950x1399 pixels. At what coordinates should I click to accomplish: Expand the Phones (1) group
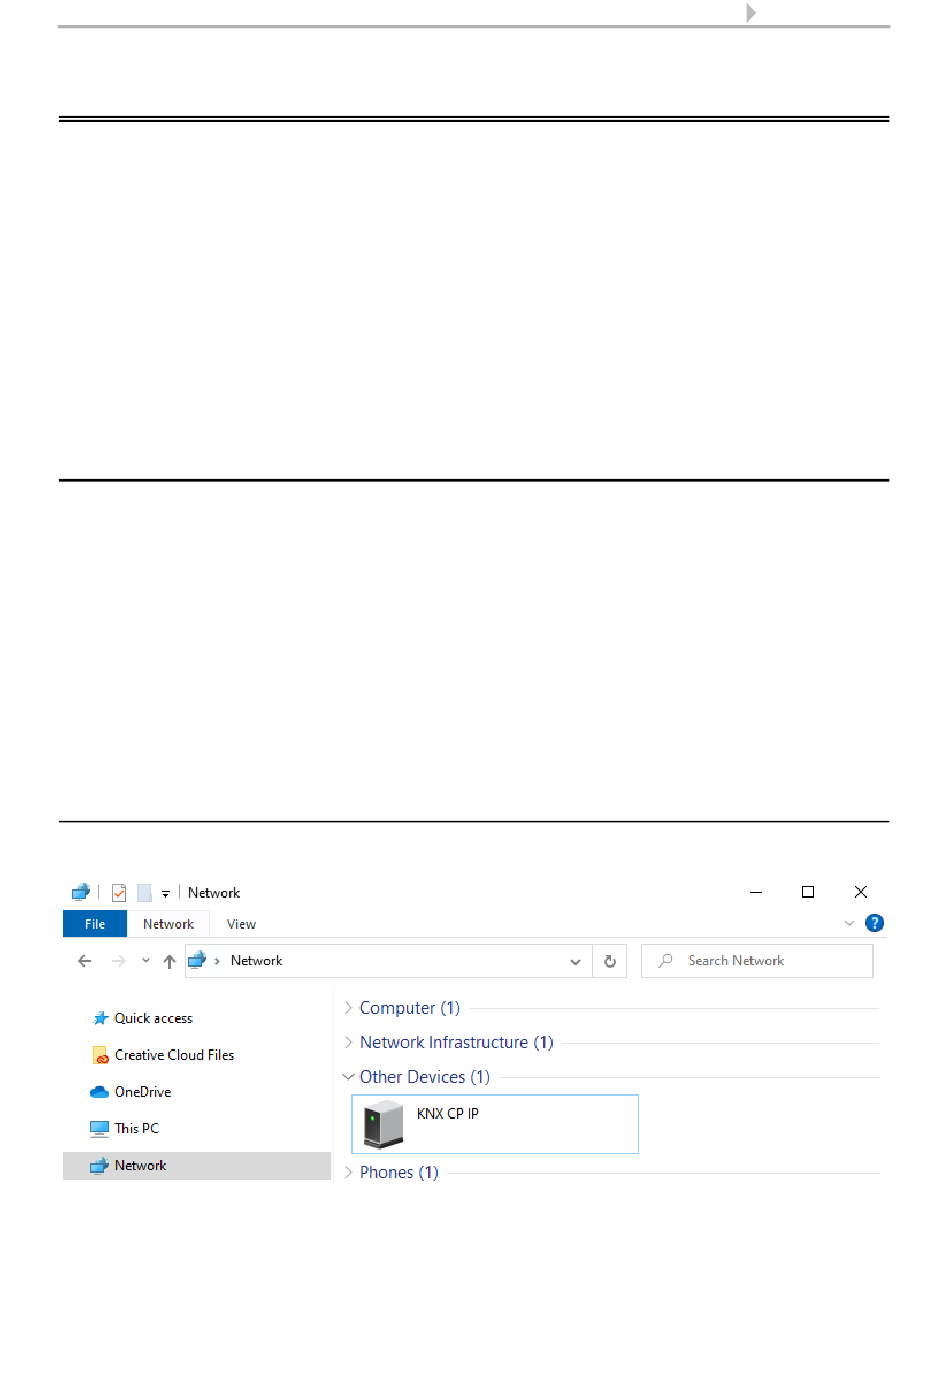tap(348, 1172)
